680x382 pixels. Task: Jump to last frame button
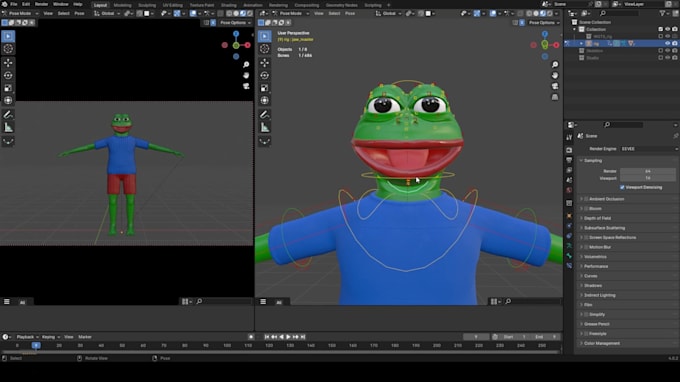303,337
